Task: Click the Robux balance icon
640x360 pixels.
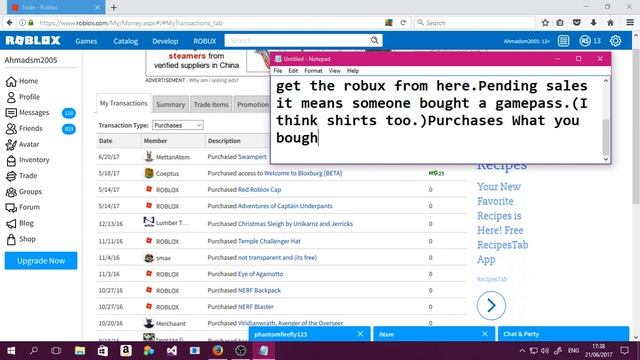Action: (584, 41)
